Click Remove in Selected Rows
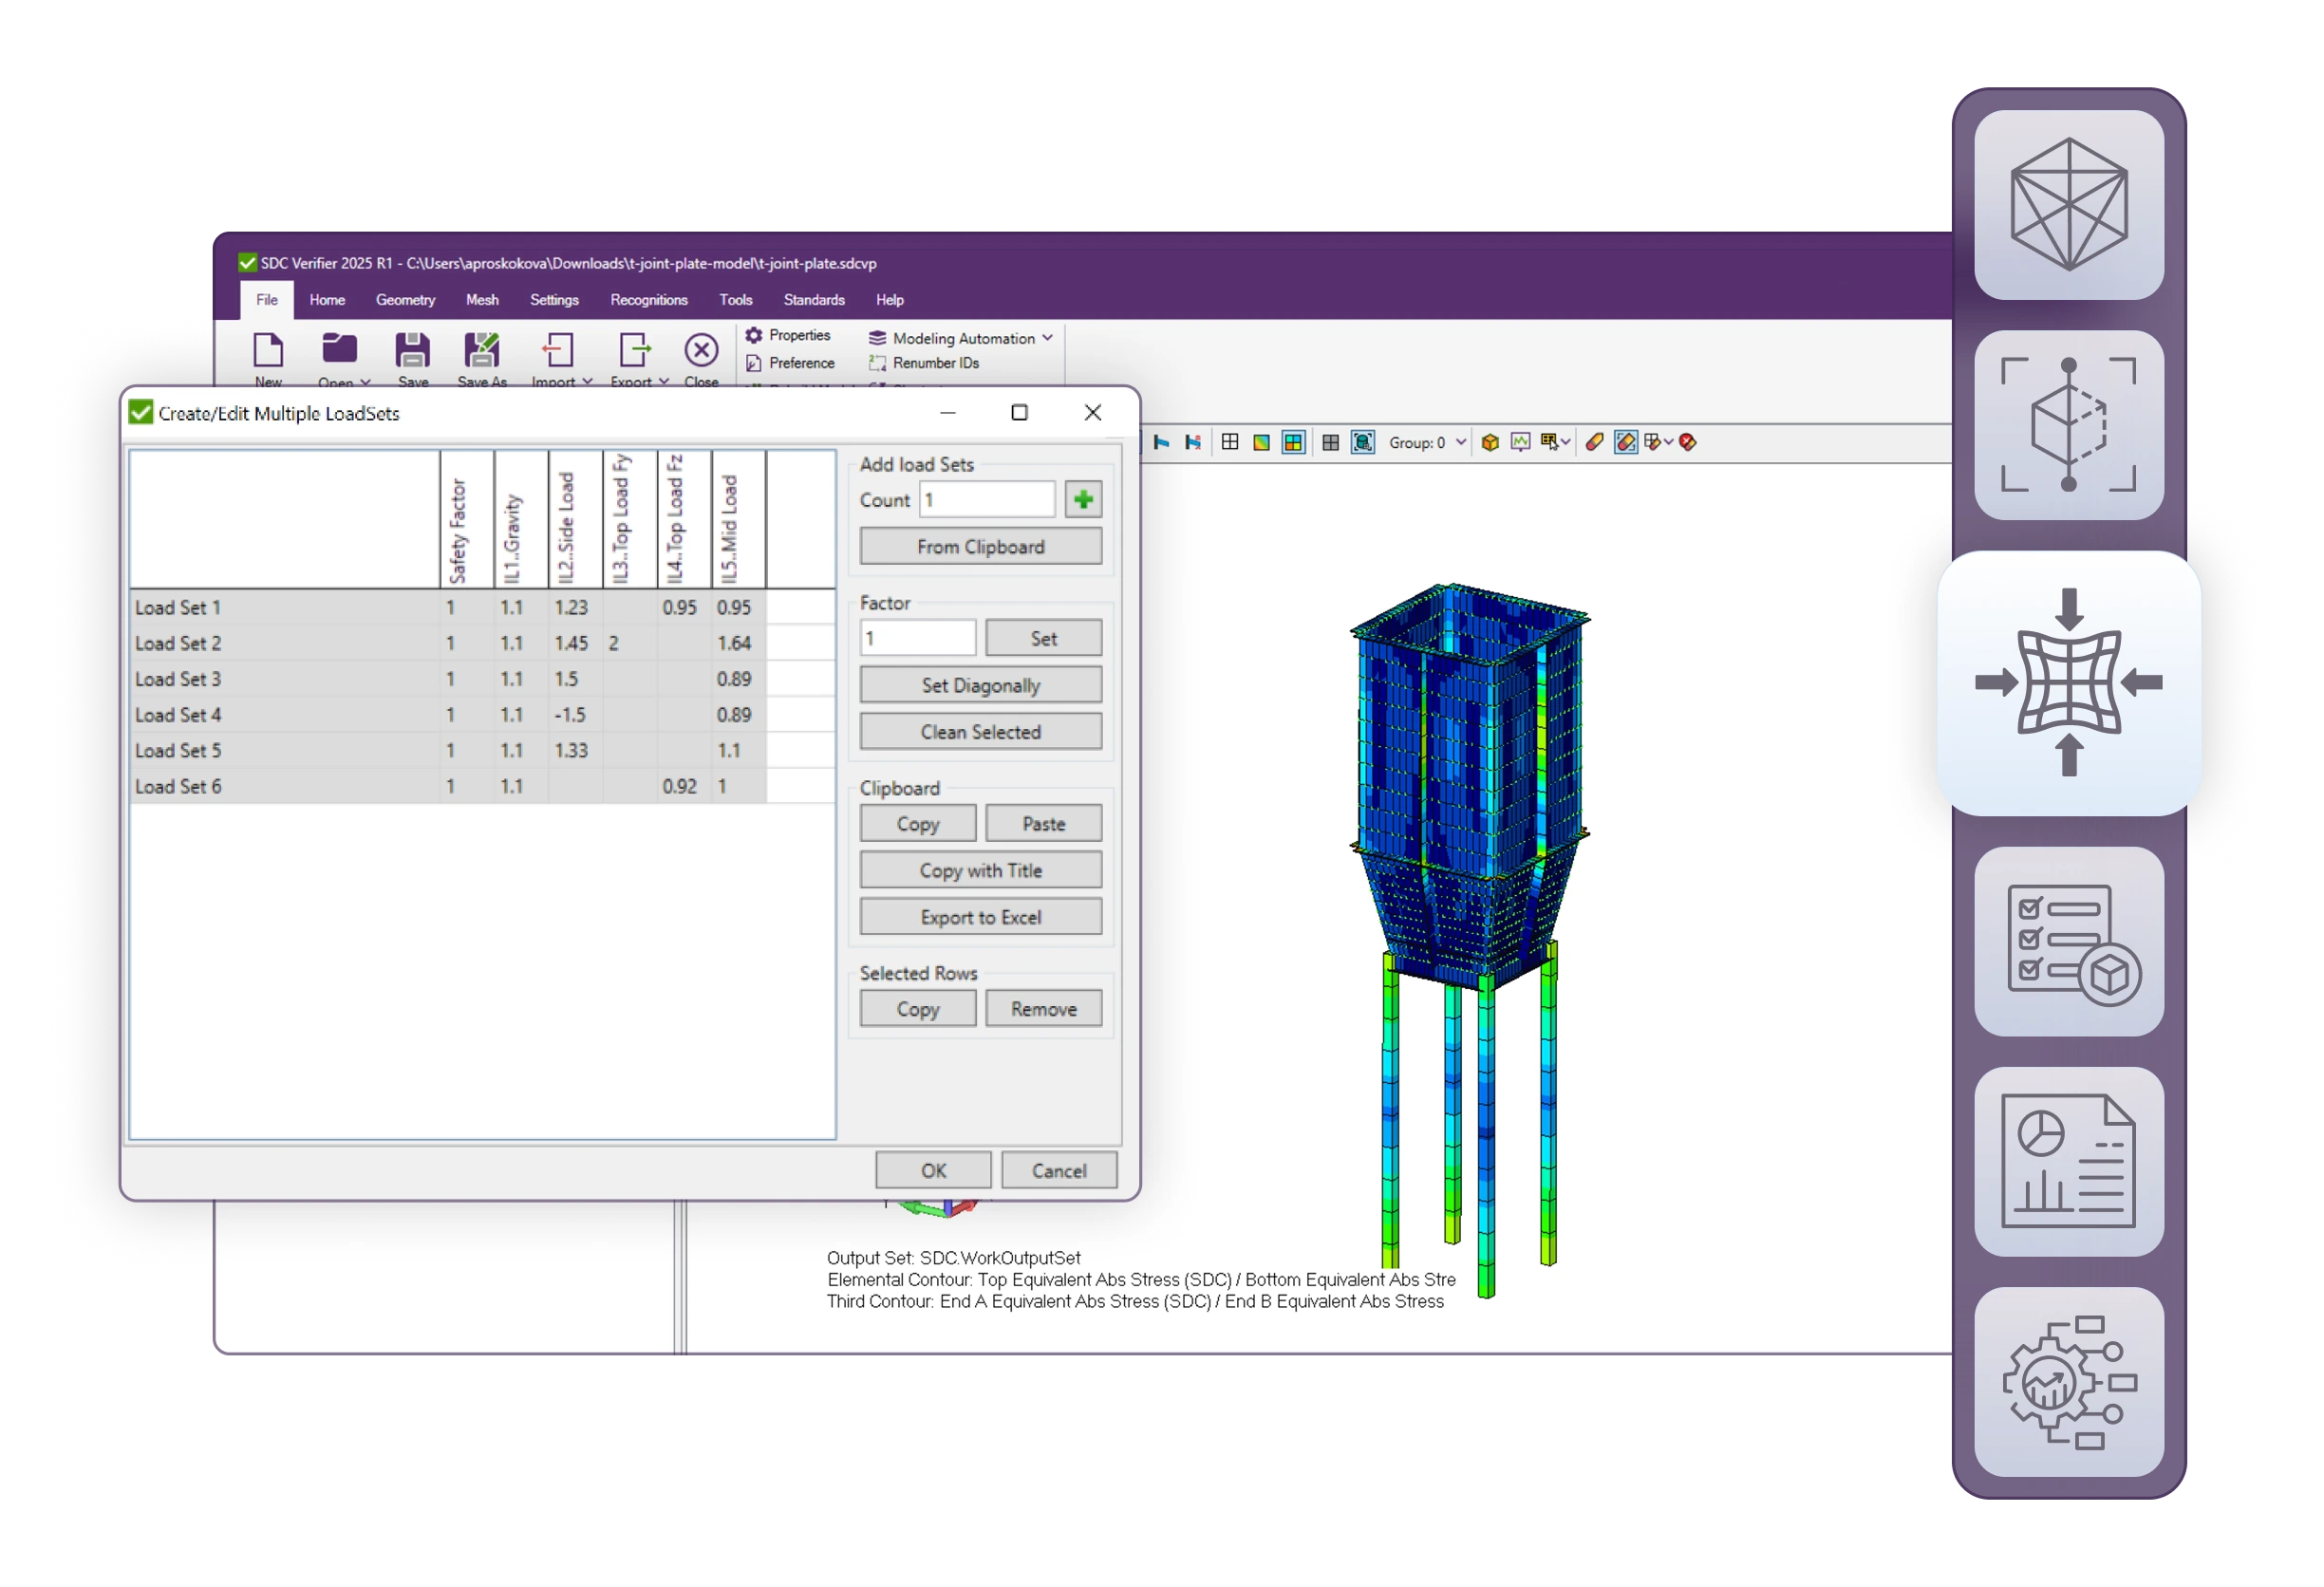 (1043, 1009)
